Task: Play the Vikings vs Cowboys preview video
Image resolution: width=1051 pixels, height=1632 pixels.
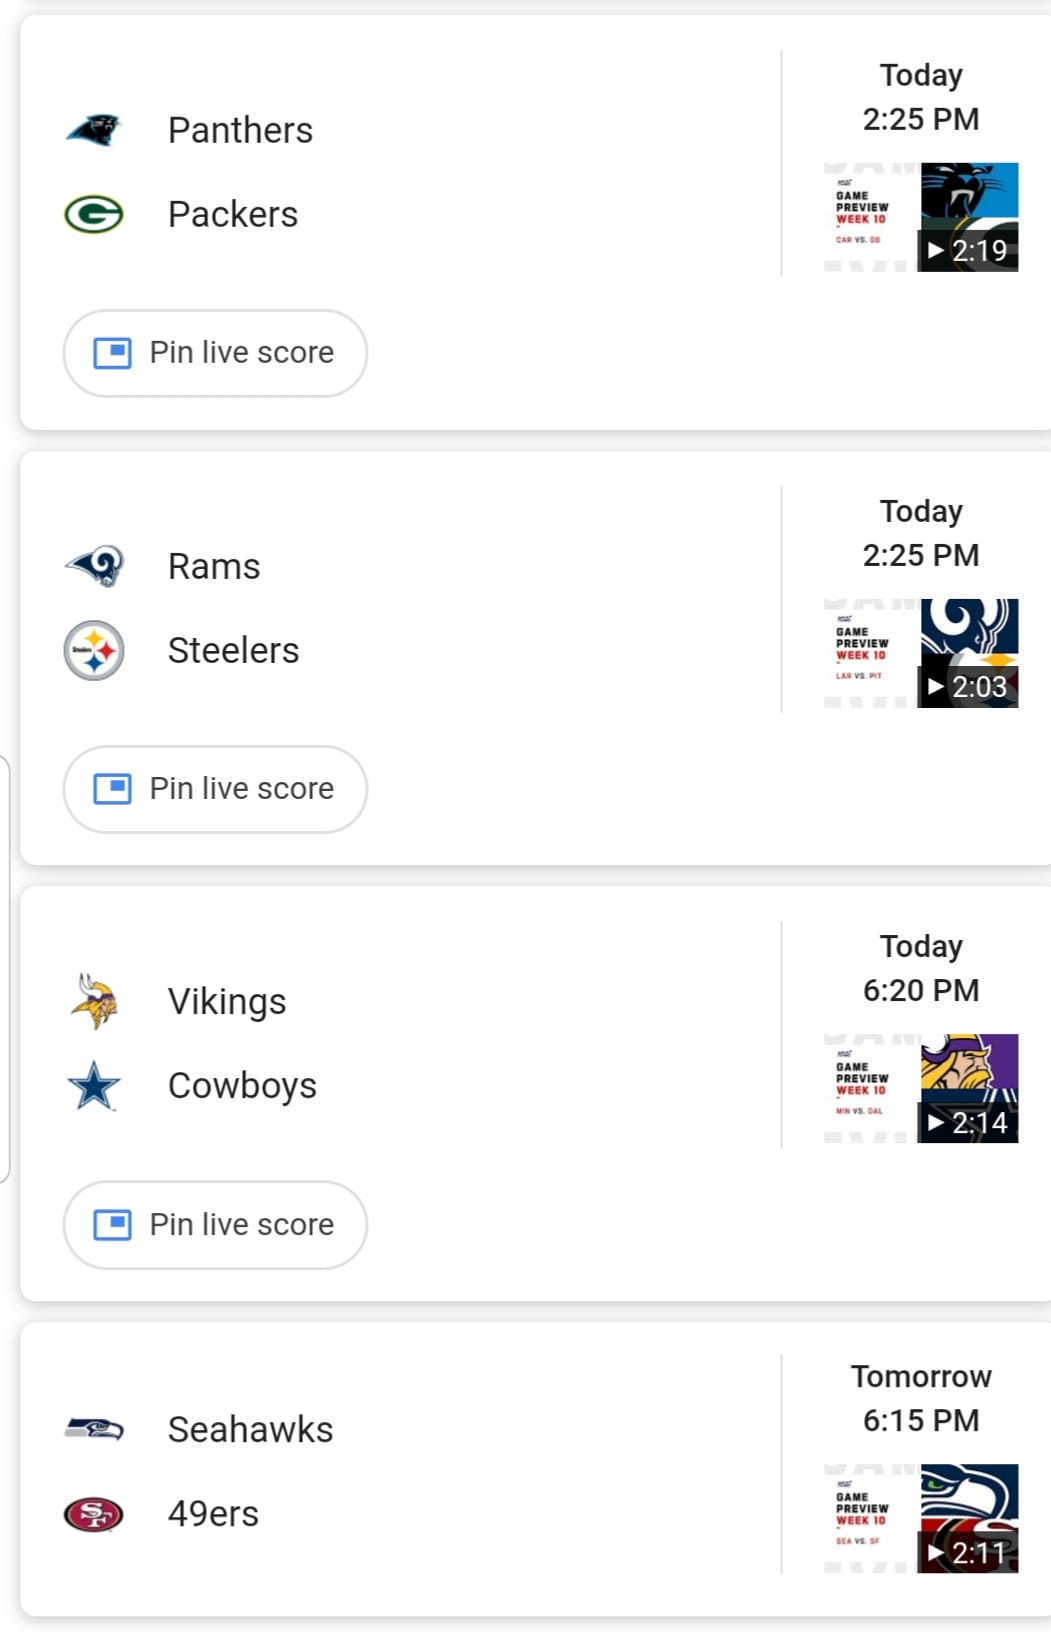Action: [x=920, y=1088]
